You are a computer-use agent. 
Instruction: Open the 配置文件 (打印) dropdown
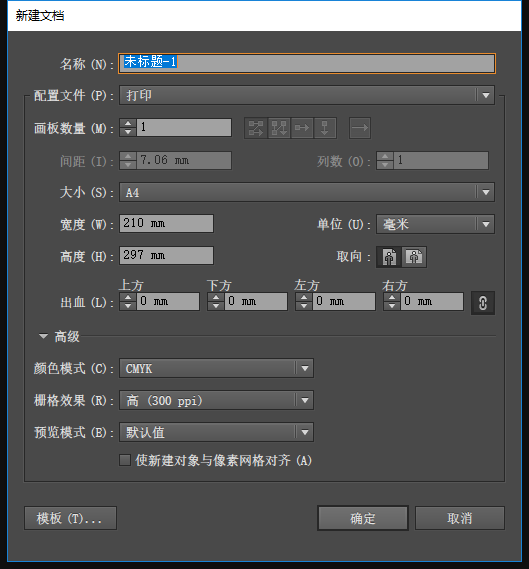pos(307,95)
